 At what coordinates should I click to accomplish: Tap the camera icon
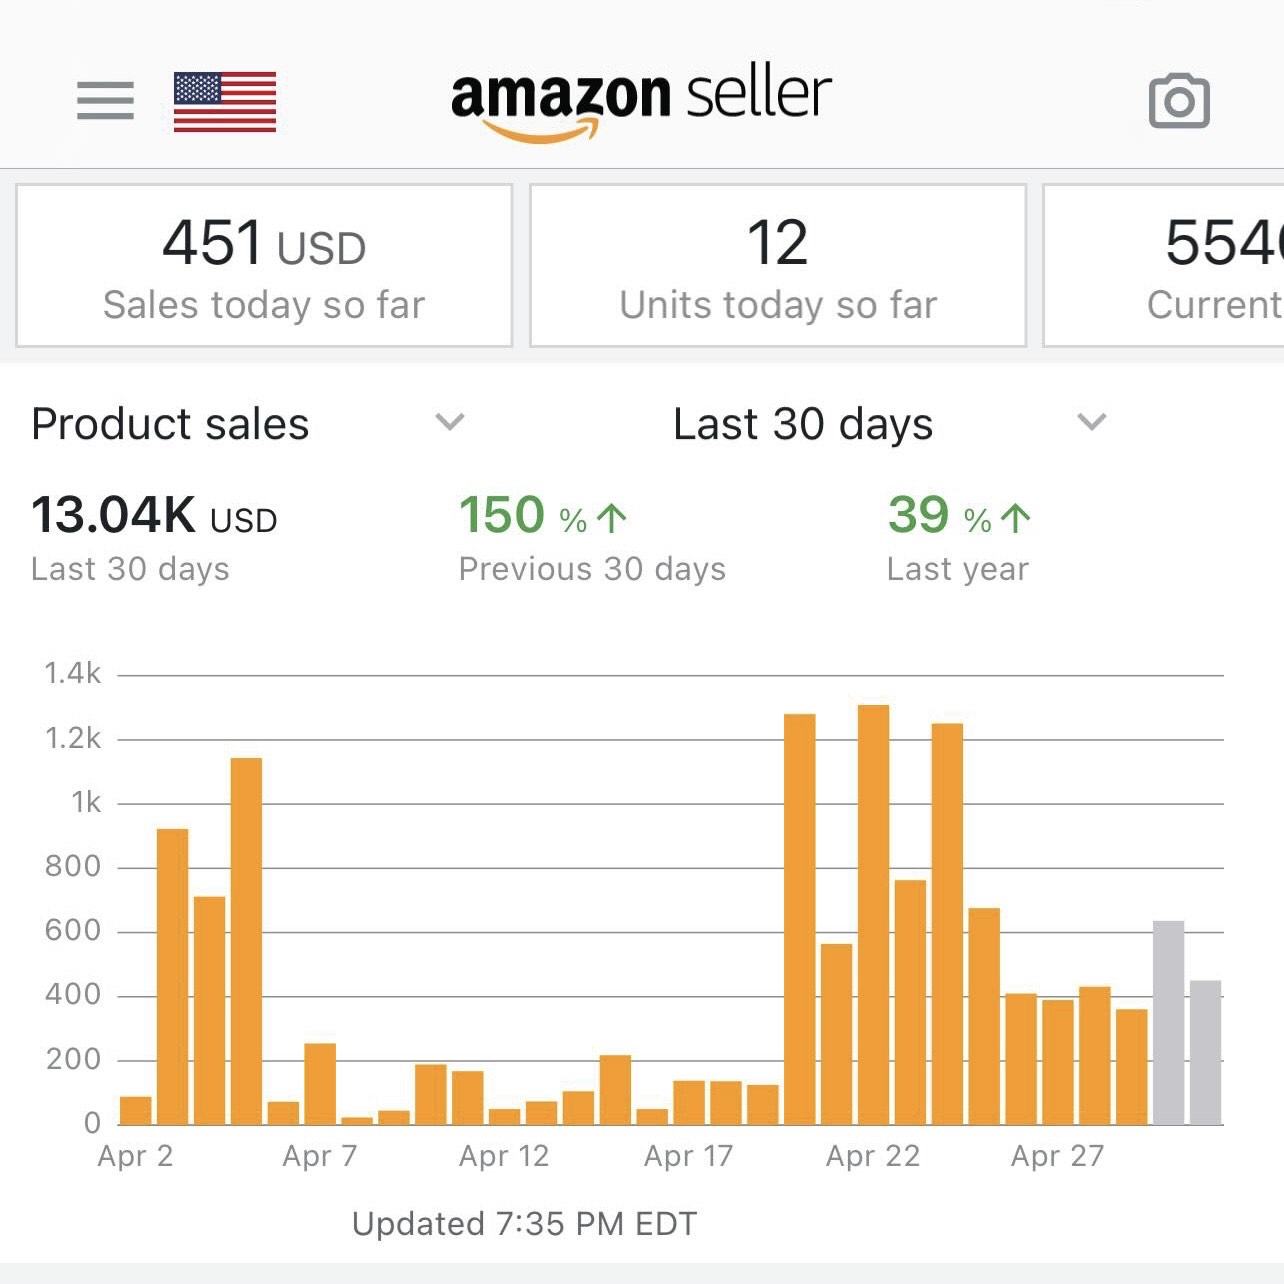click(x=1179, y=101)
